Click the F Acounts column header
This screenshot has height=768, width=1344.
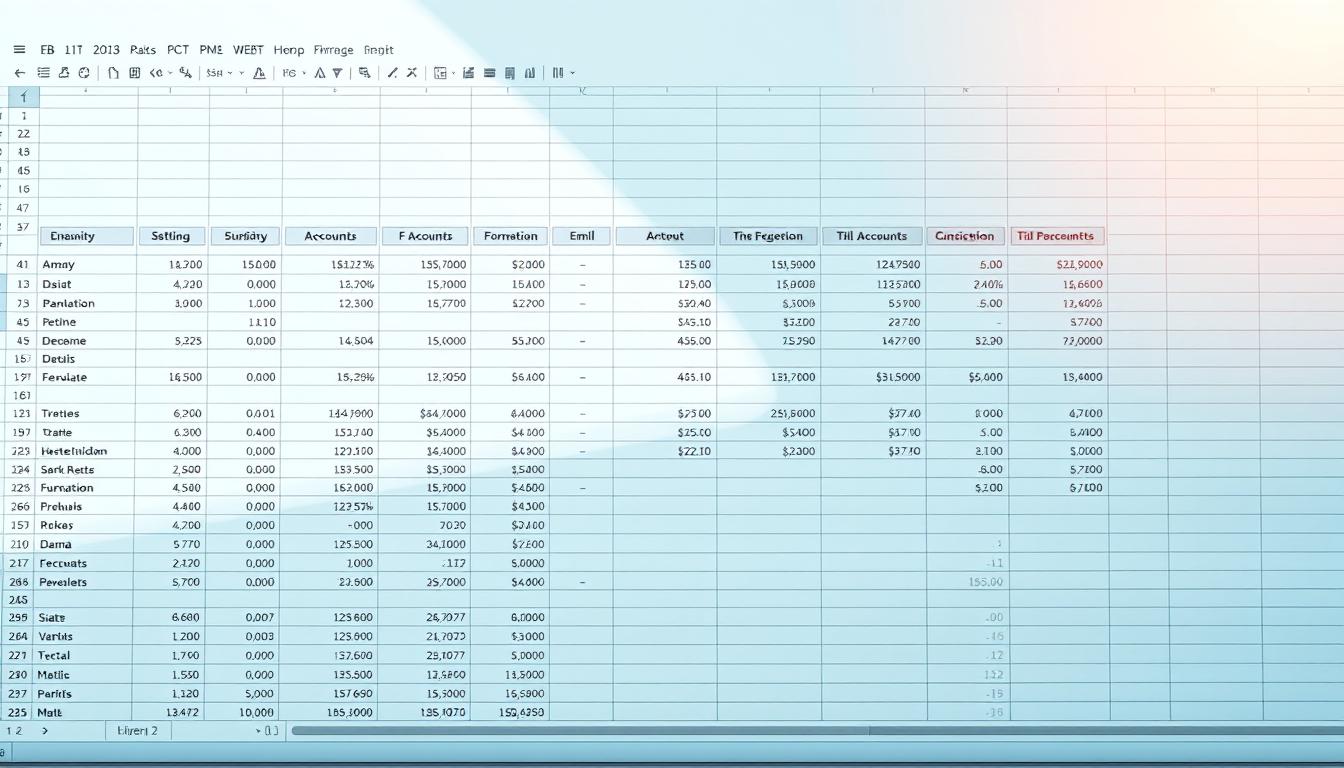coord(425,236)
